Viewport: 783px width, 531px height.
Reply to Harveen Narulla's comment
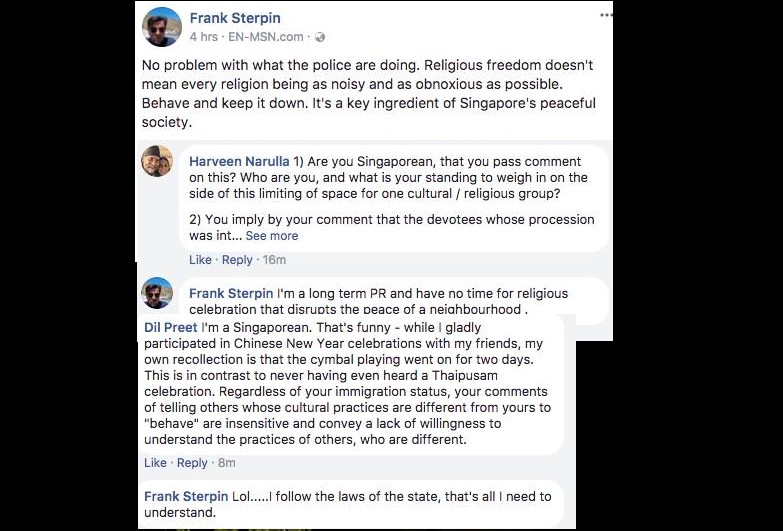click(237, 260)
